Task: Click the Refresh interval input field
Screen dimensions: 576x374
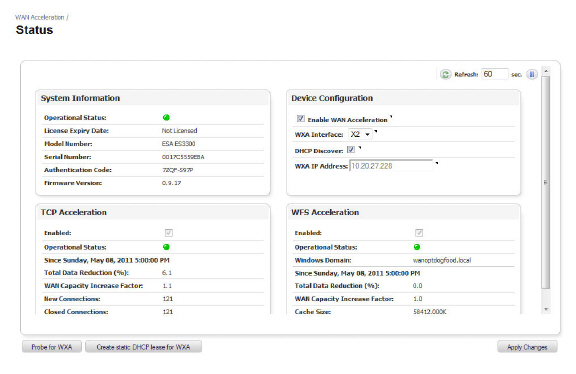Action: 495,74
